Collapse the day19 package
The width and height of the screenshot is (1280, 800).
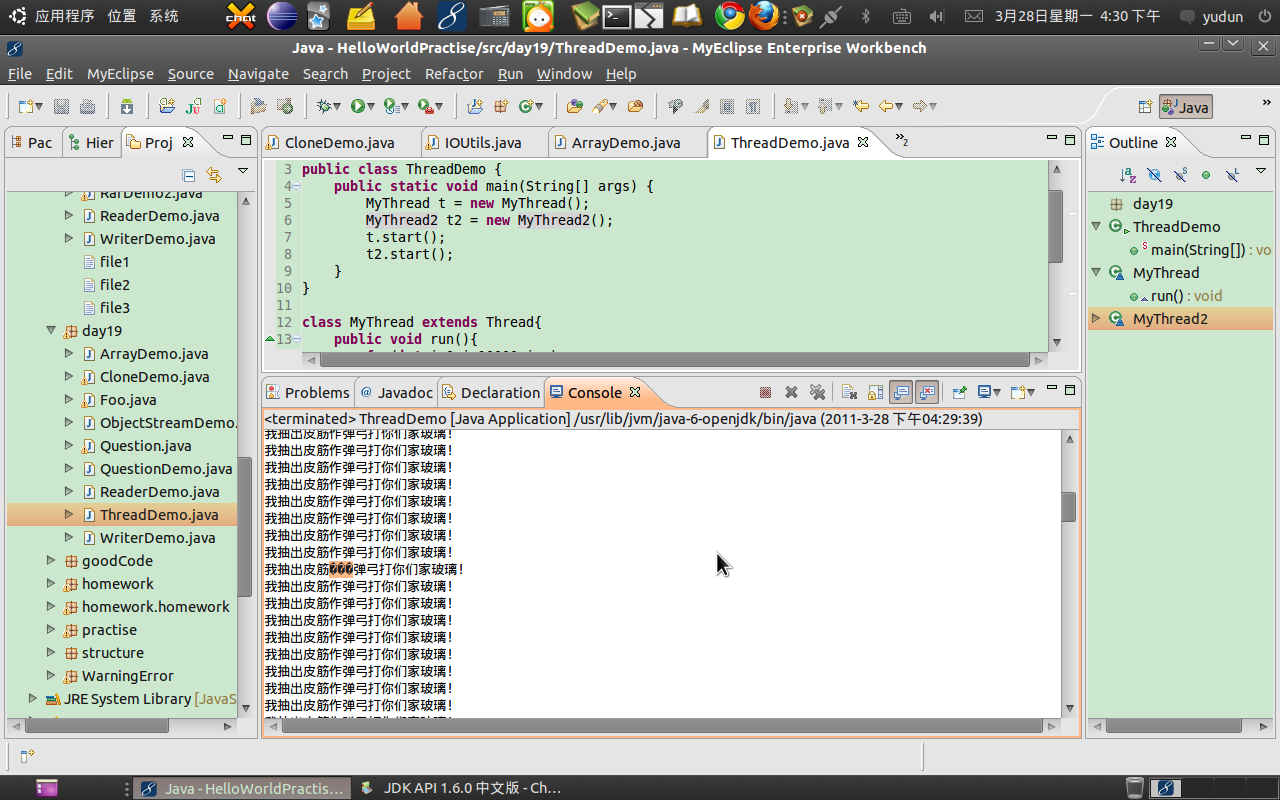click(x=51, y=331)
